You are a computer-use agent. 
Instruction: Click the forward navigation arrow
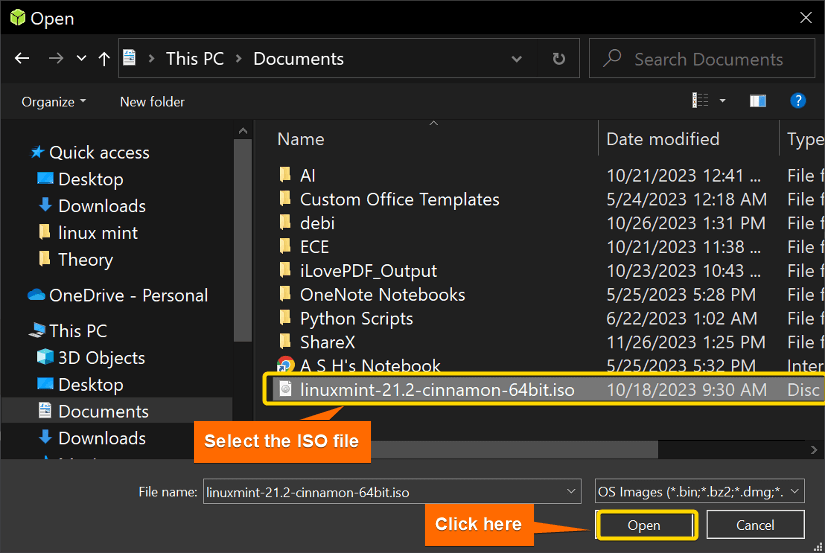point(55,58)
